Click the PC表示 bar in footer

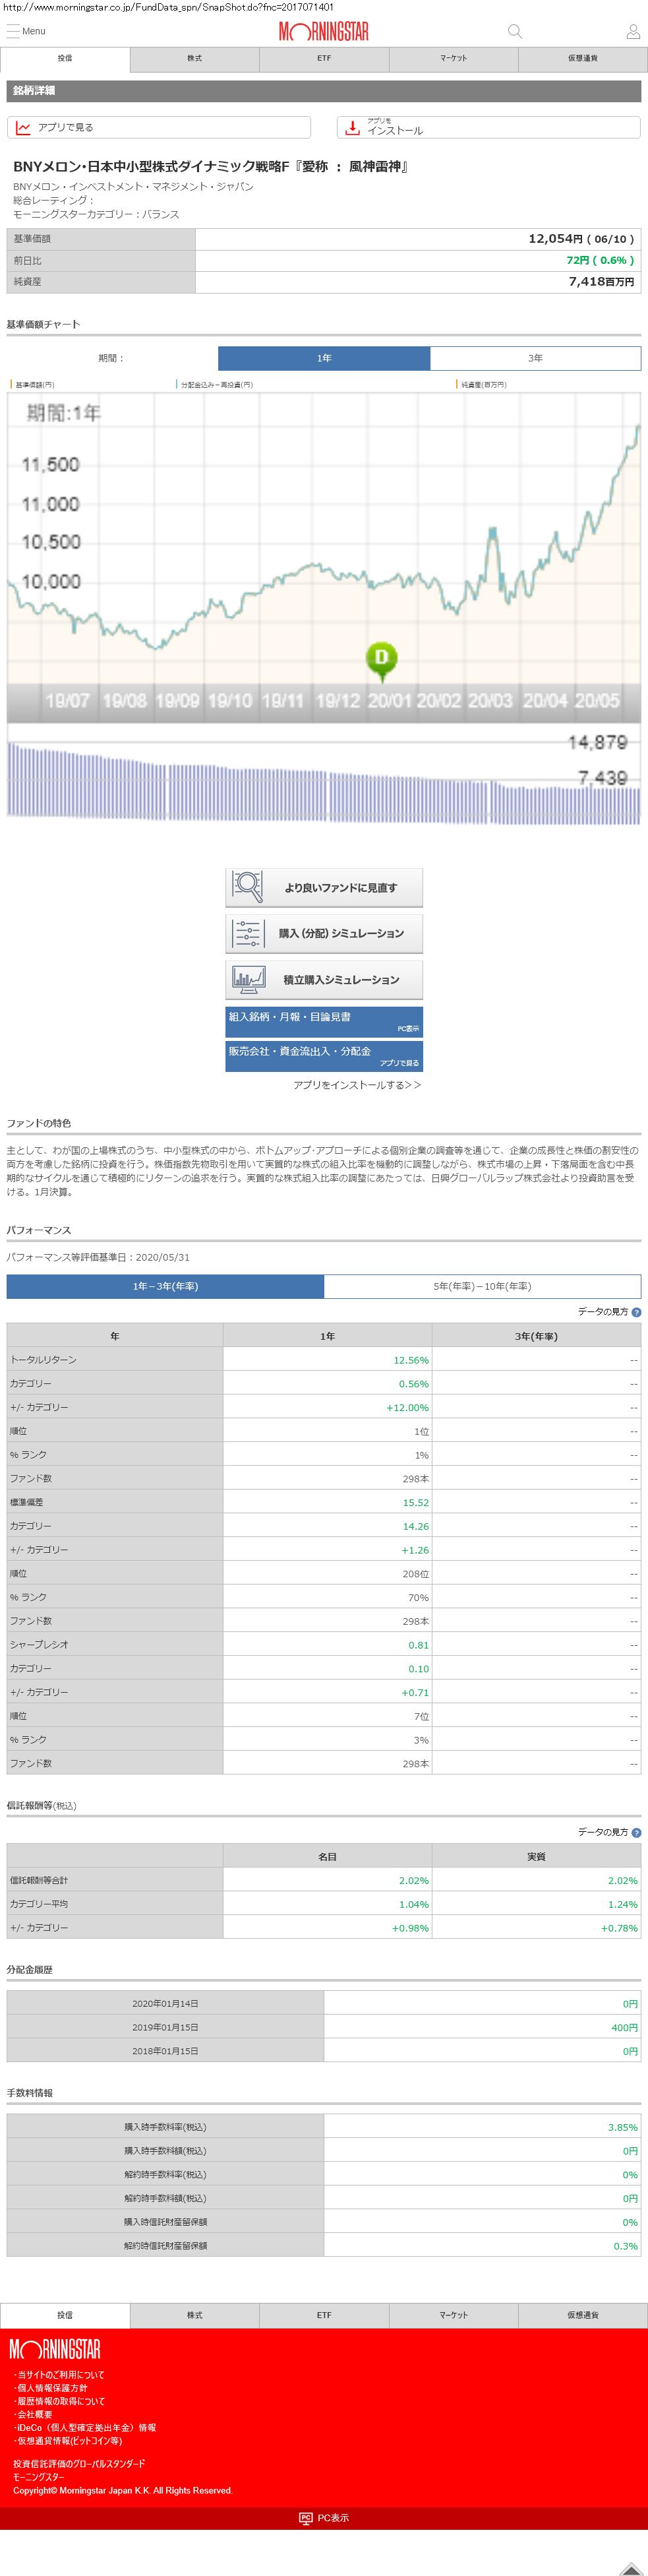point(324,2518)
